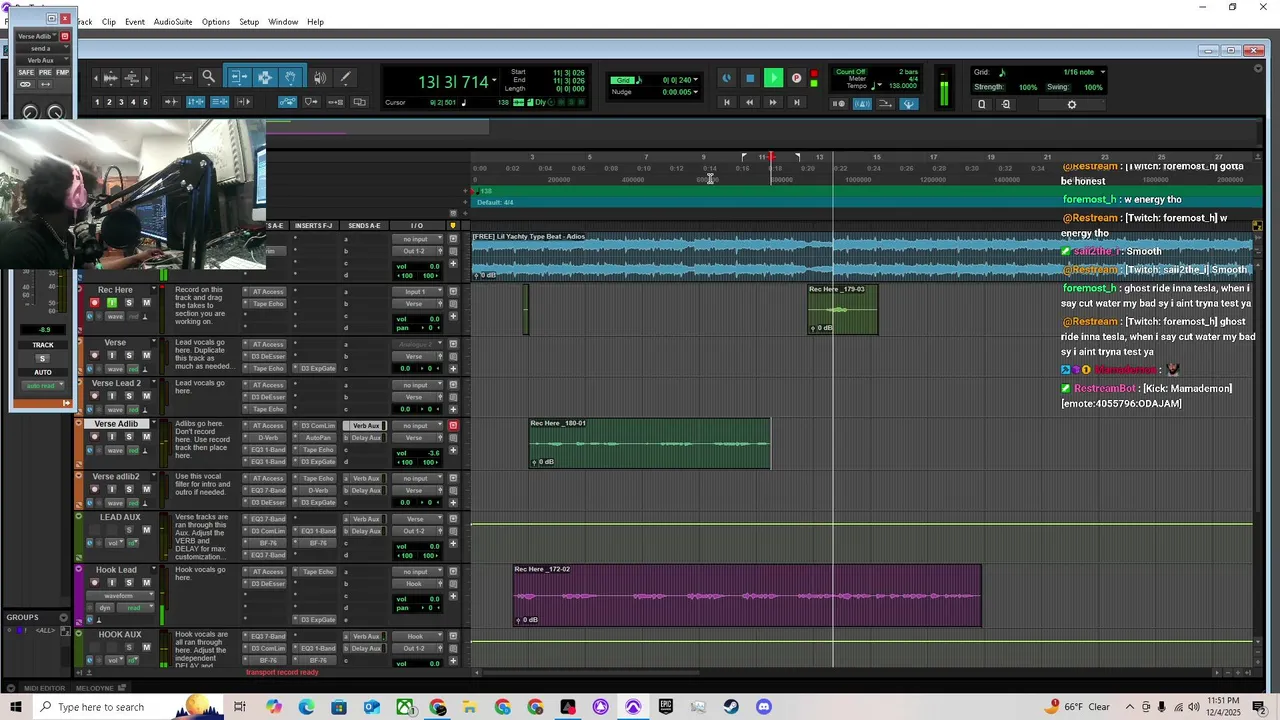The height and width of the screenshot is (720, 1280).
Task: Select the Scrubber speaker tool
Action: point(320,77)
